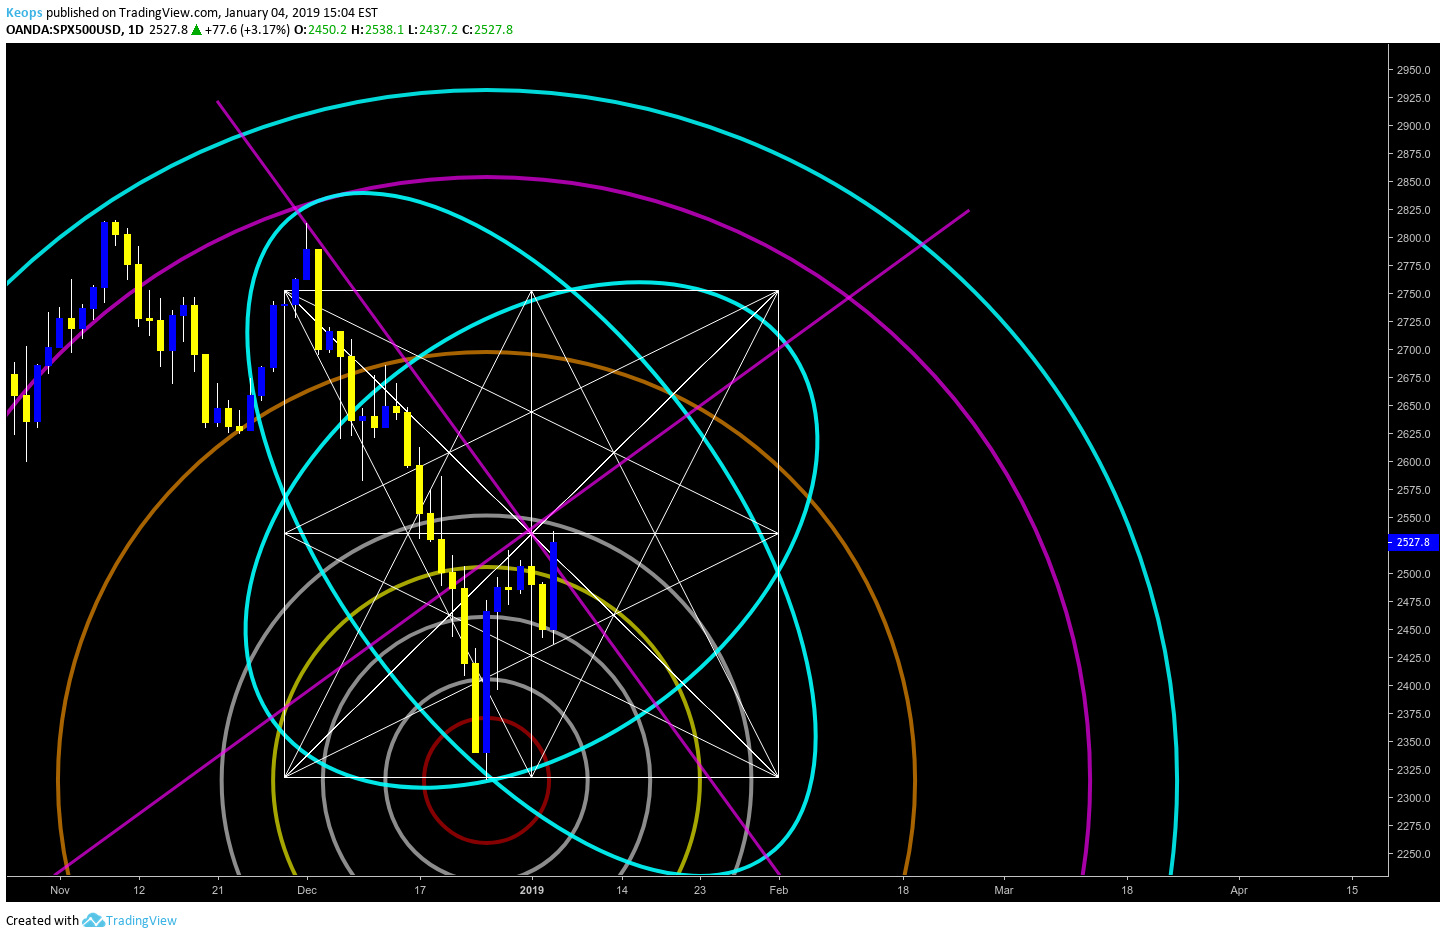Click the 2550.0 price axis label

pyautogui.click(x=1413, y=518)
